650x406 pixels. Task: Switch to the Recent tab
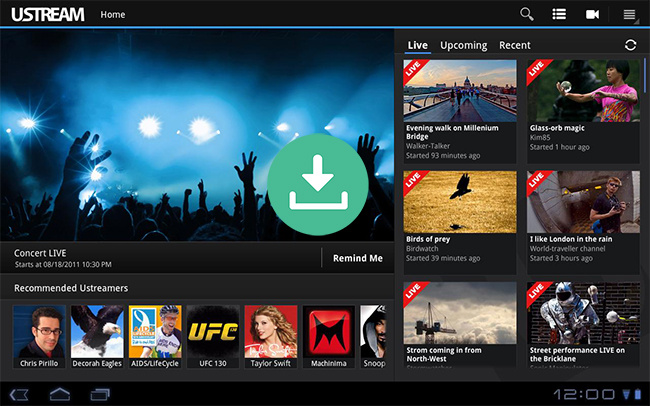tap(514, 45)
